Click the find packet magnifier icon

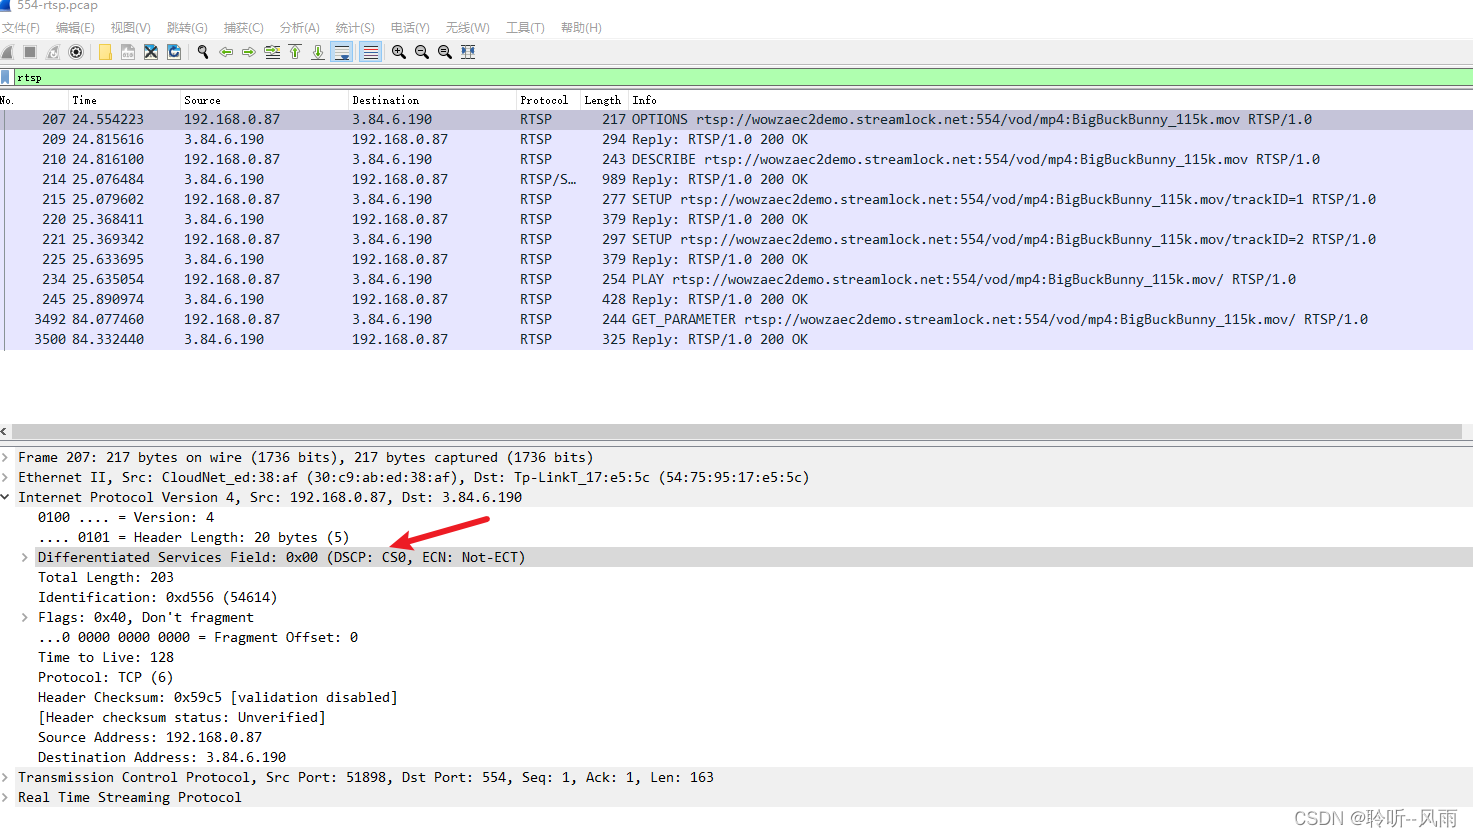(203, 52)
